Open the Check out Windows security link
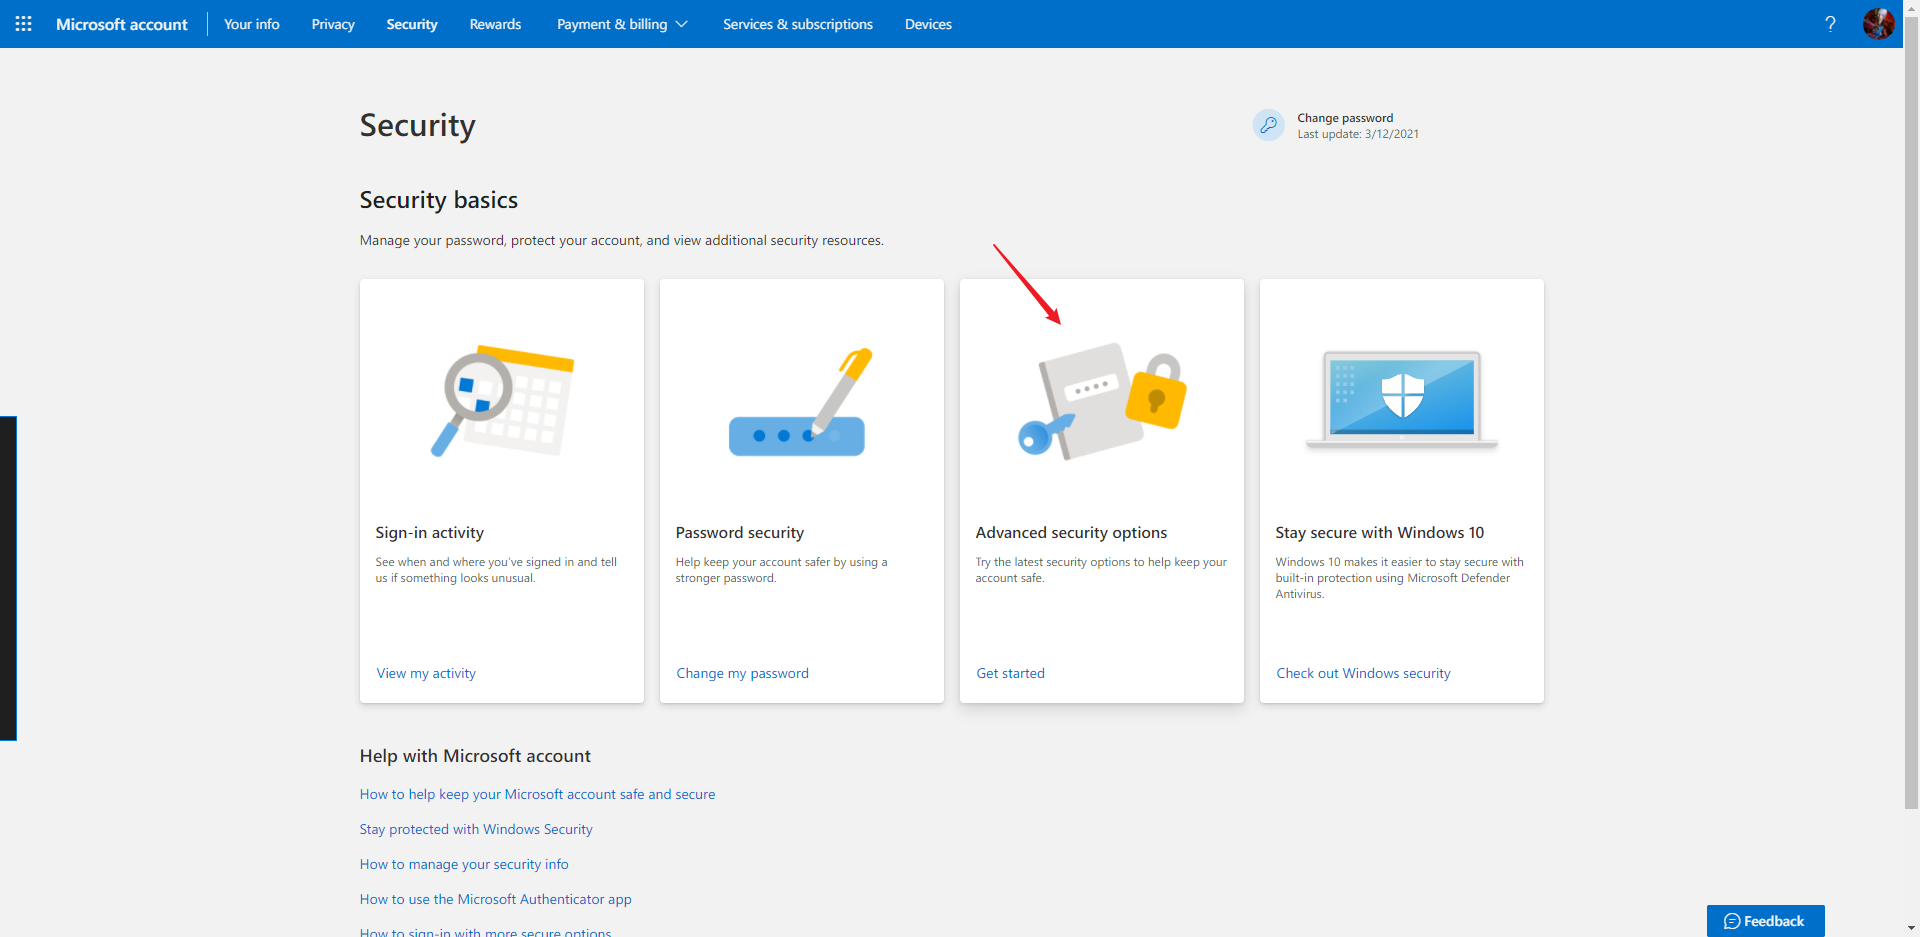Viewport: 1920px width, 937px height. point(1363,673)
